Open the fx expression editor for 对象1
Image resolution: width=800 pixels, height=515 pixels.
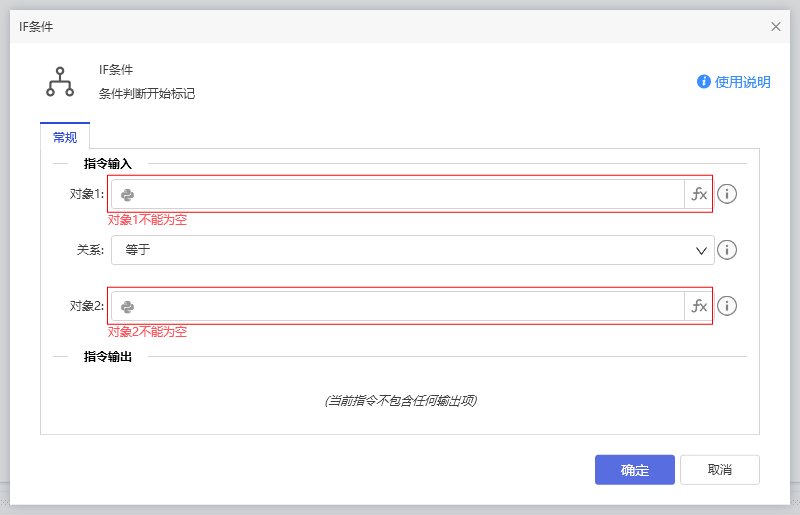[699, 194]
